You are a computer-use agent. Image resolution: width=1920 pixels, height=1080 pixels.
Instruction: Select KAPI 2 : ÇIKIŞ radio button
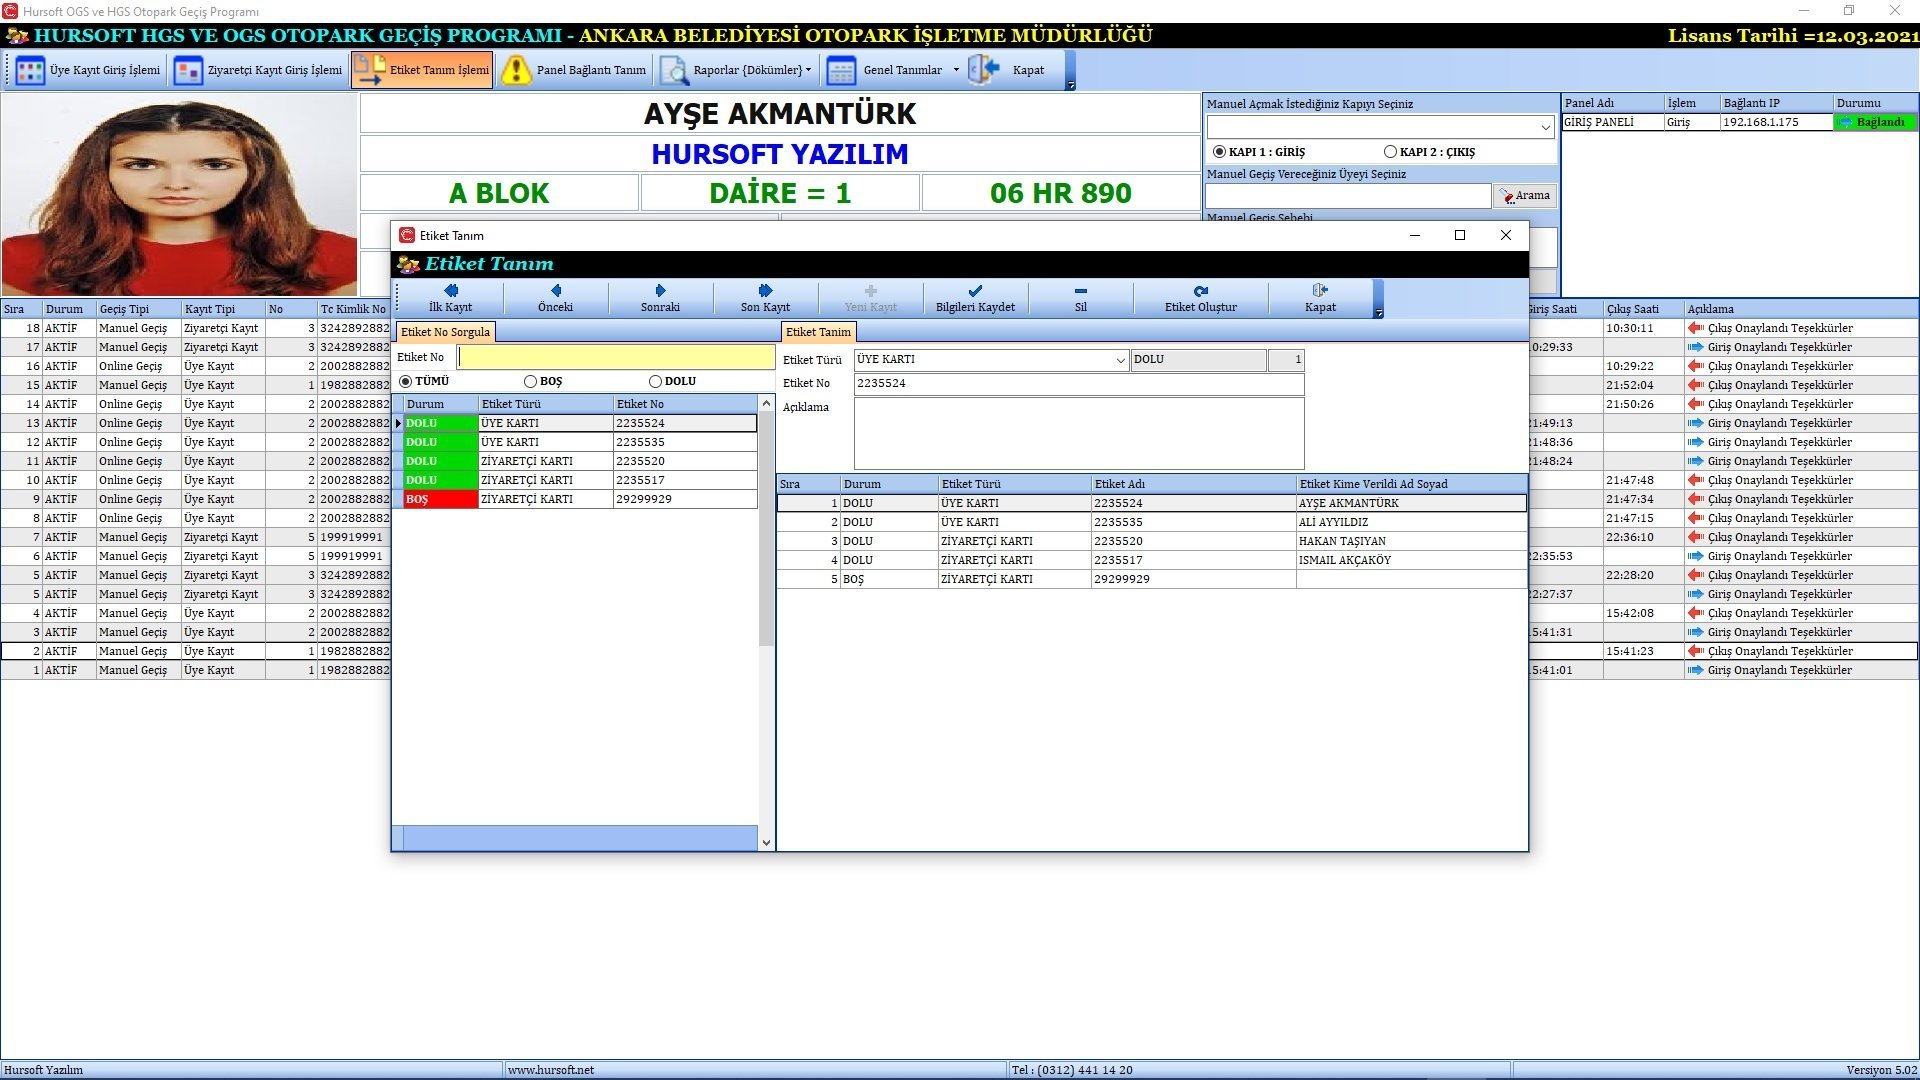[1391, 151]
